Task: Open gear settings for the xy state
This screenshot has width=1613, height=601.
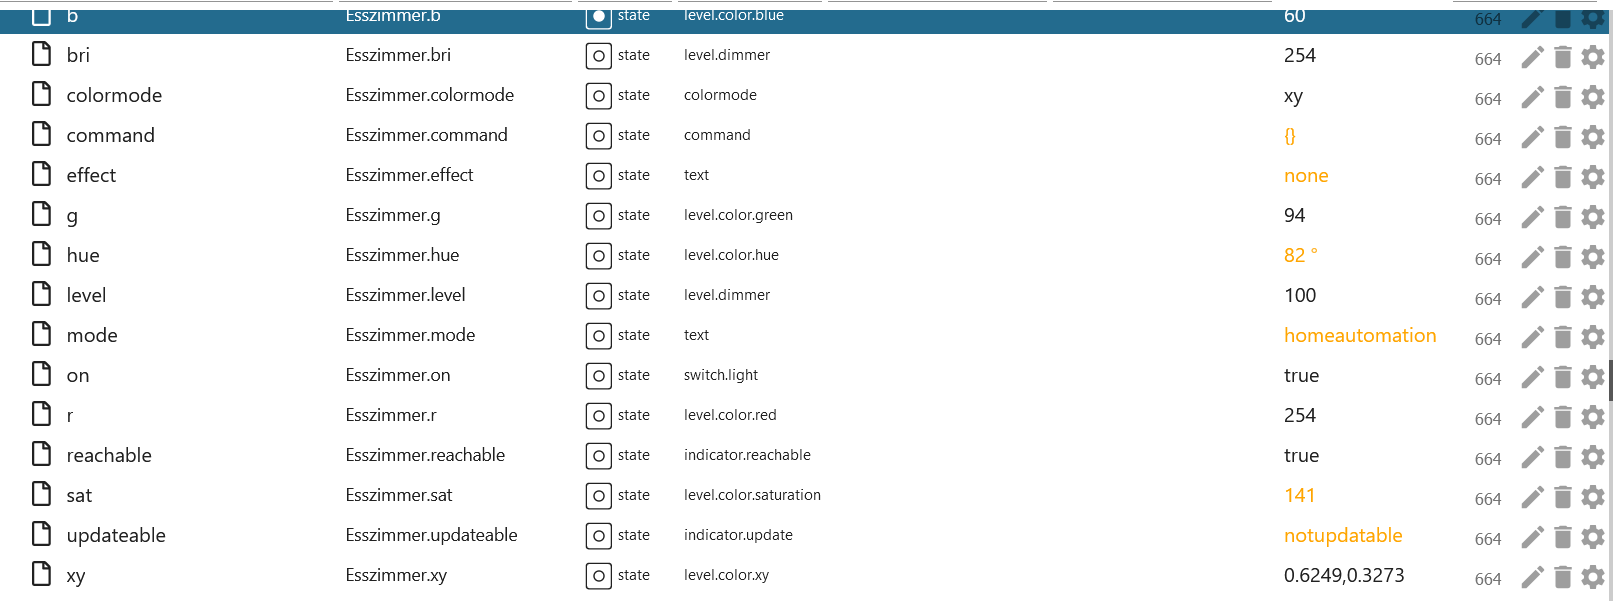Action: [1593, 577]
